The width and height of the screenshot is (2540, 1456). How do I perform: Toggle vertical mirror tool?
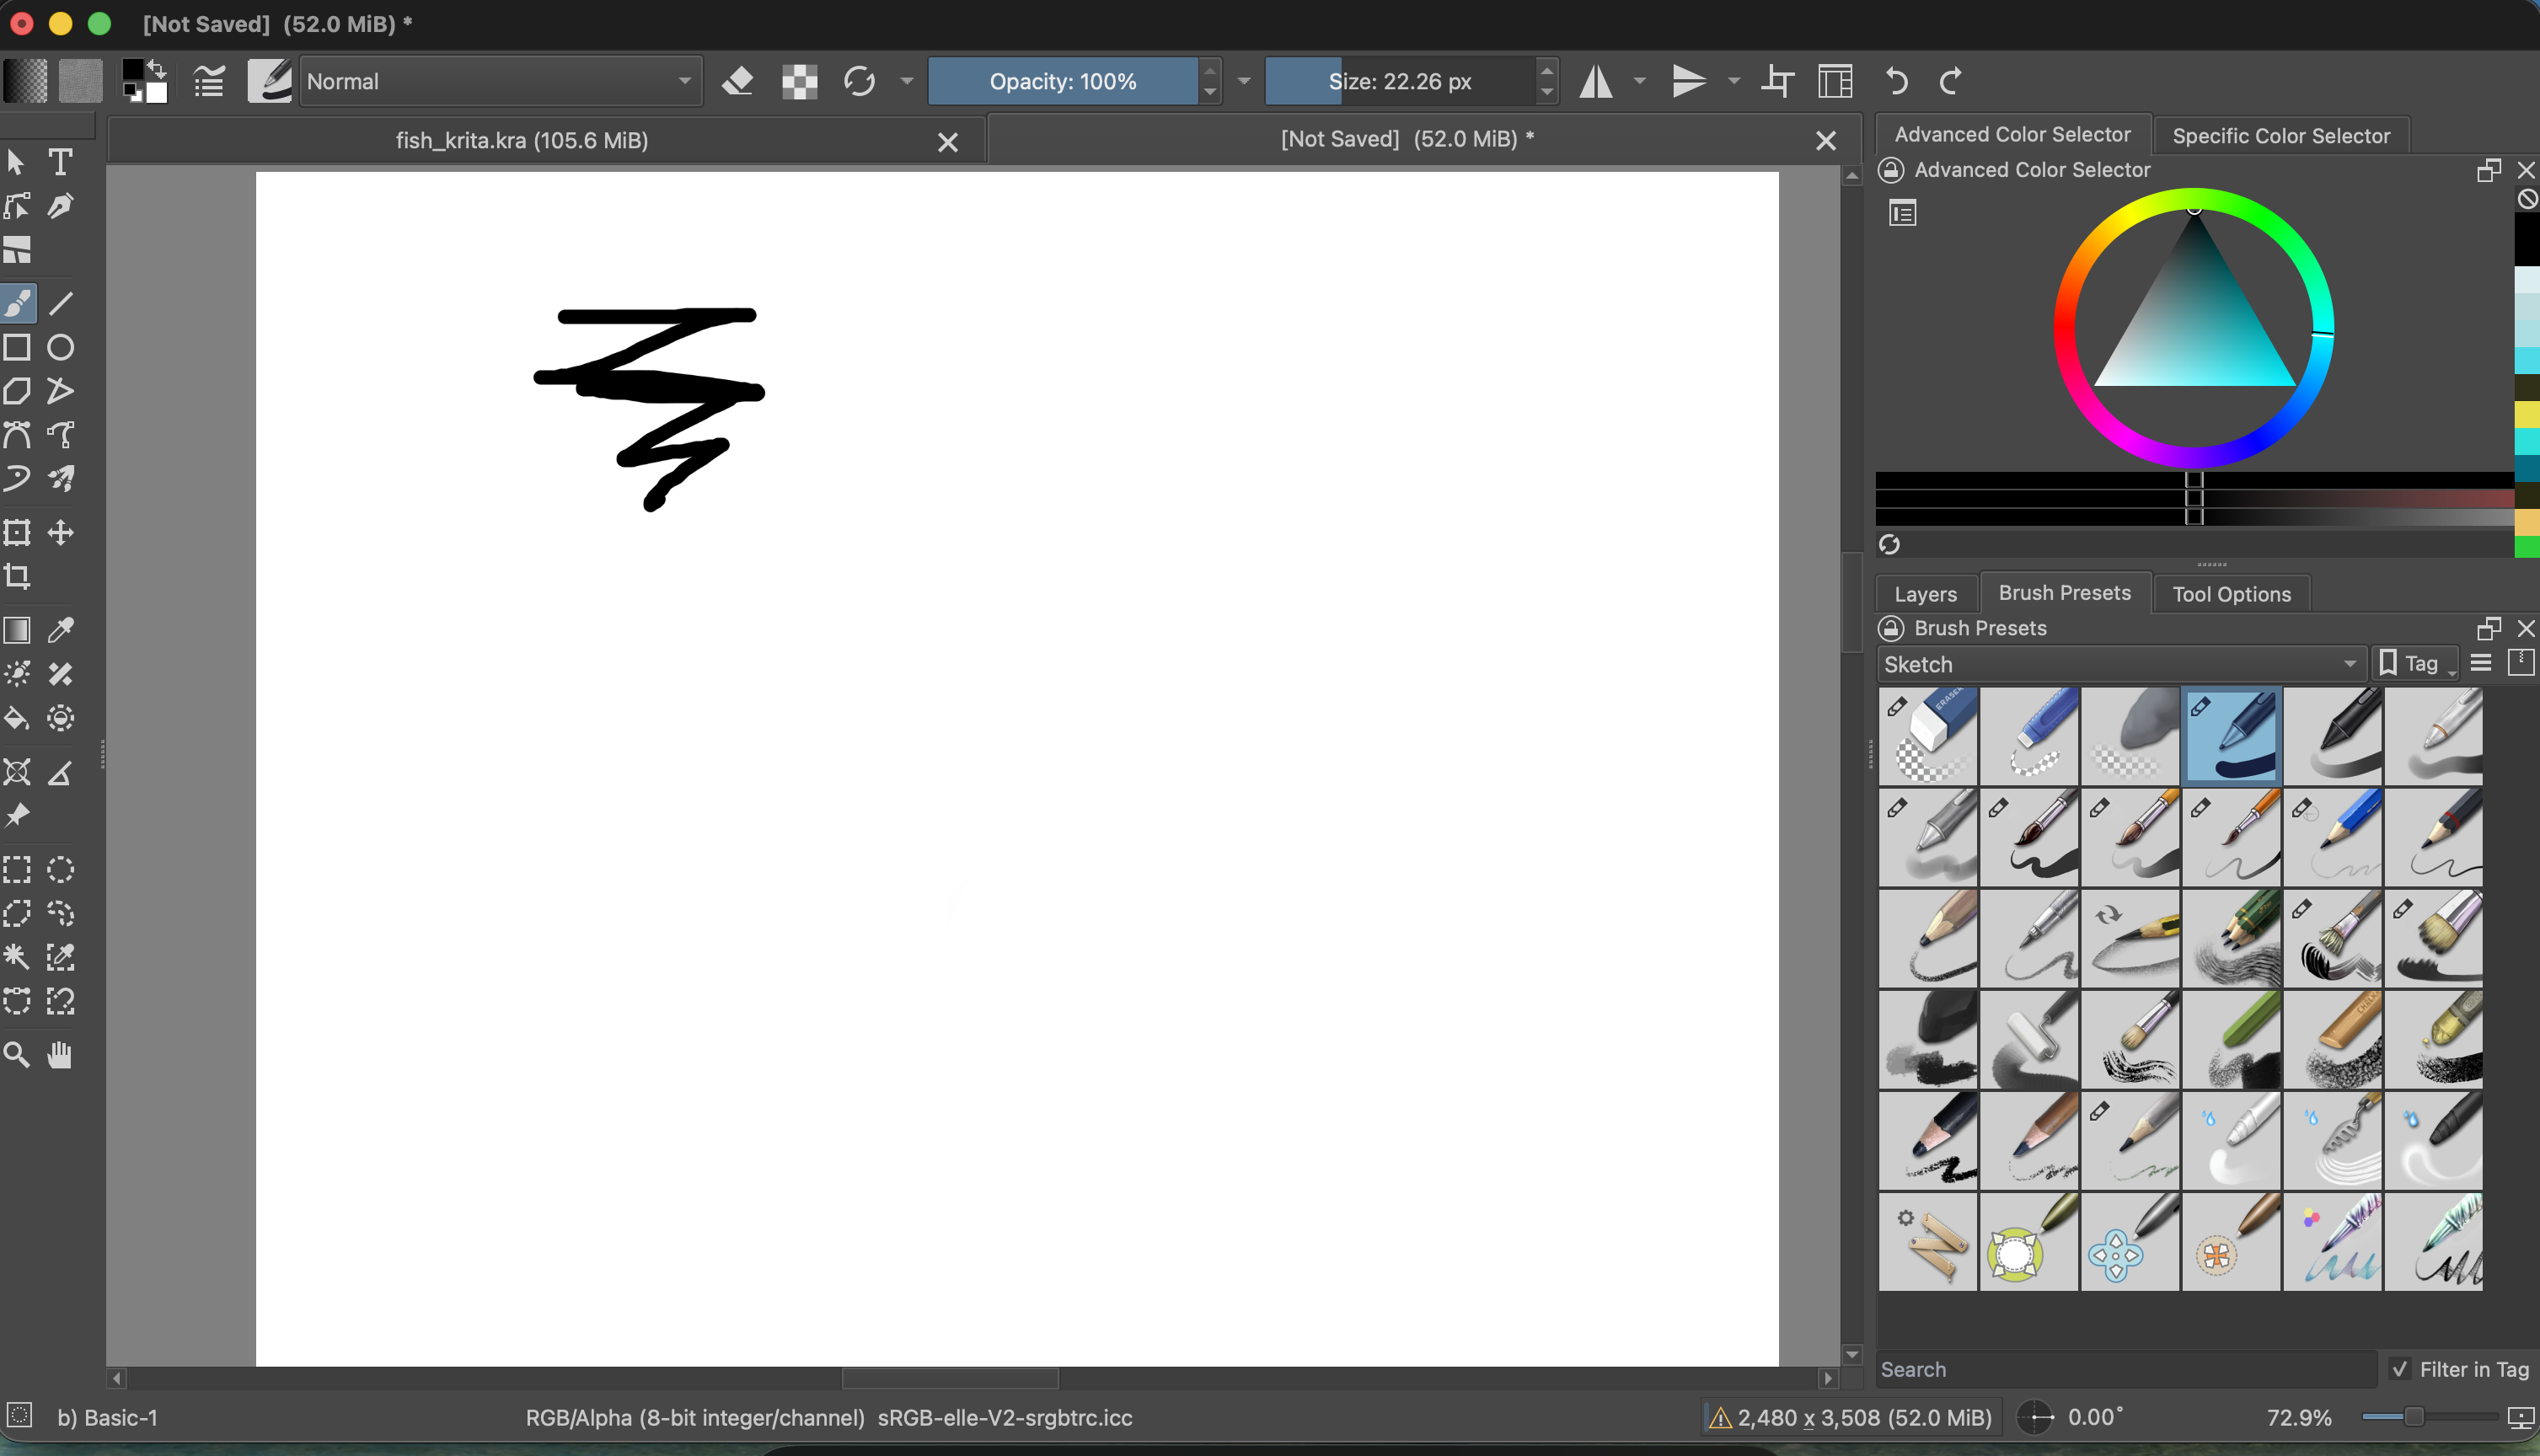[x=1689, y=81]
